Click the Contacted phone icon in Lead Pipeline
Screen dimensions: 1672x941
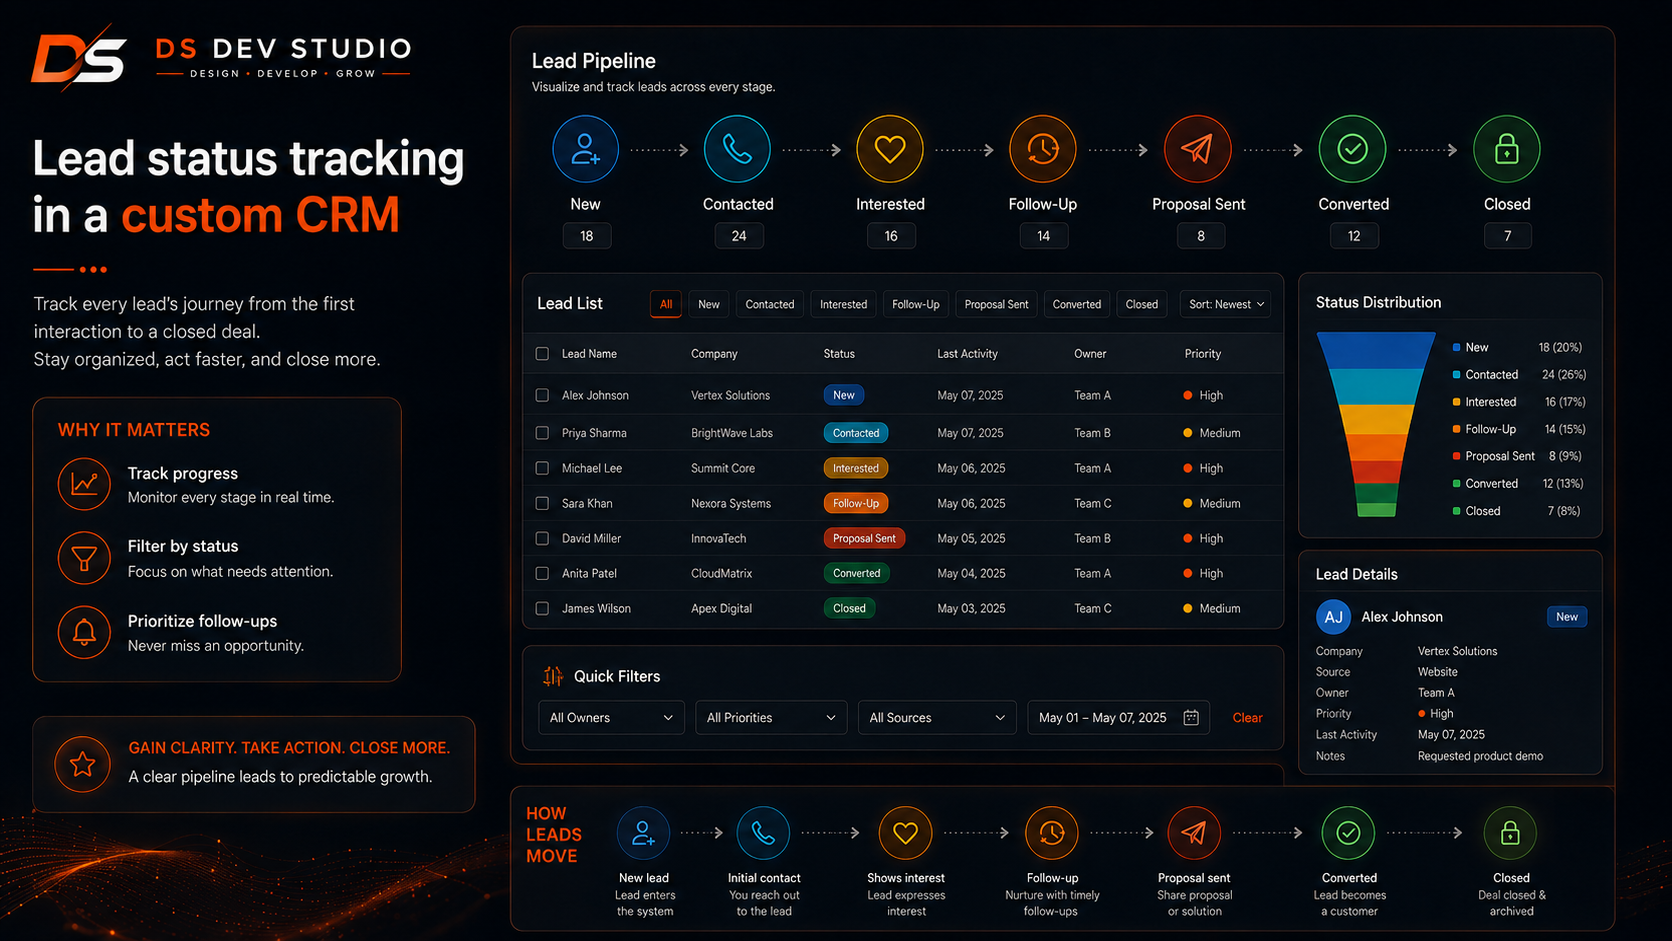[737, 149]
